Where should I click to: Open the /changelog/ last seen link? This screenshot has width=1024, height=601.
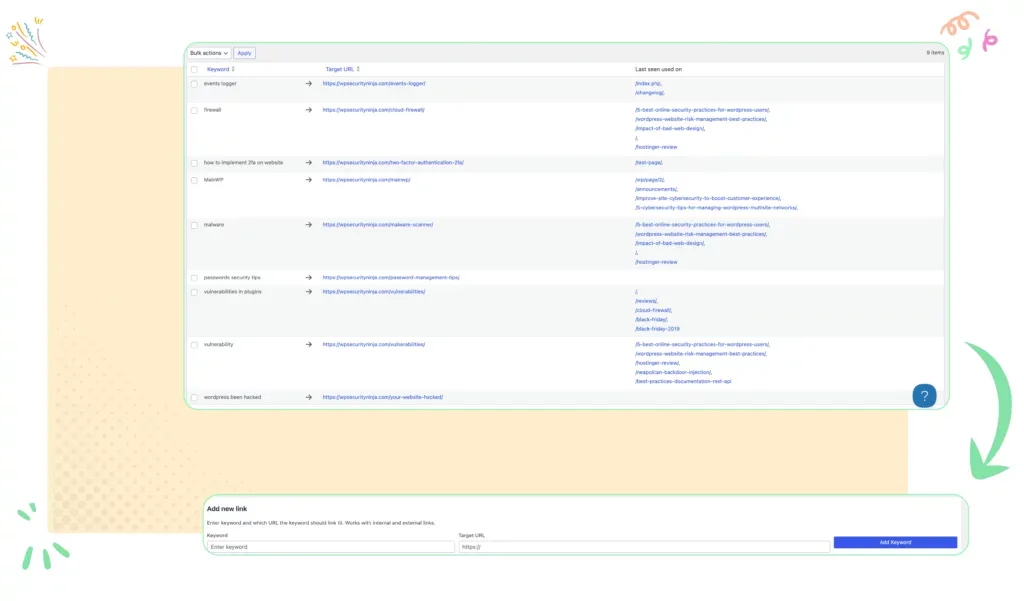(x=650, y=93)
